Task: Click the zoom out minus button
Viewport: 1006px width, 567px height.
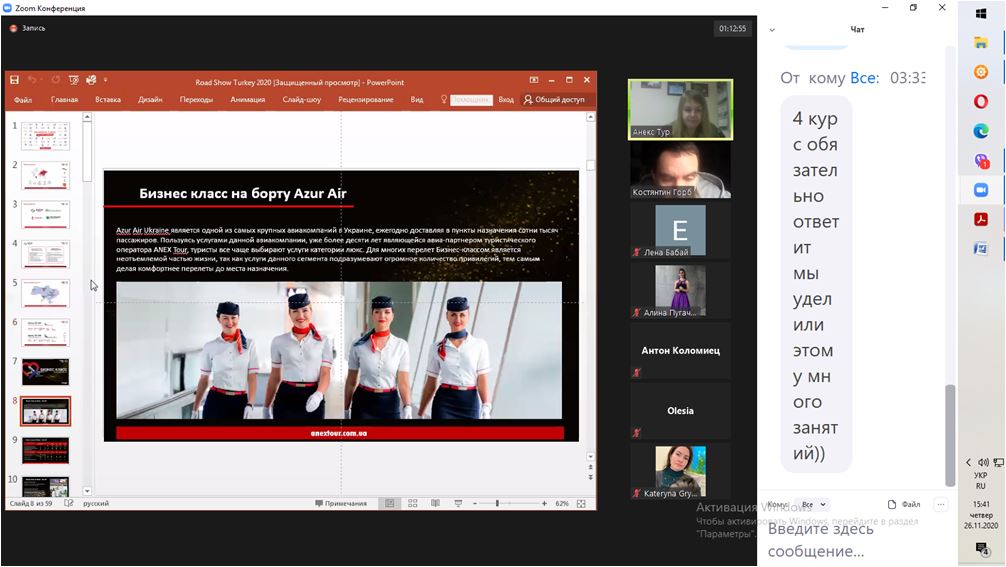Action: coord(475,504)
